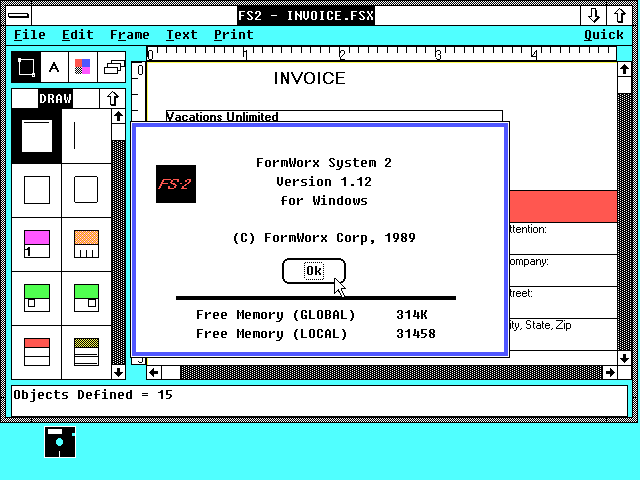The width and height of the screenshot is (640, 480).
Task: Open the Edit menu
Action: tap(78, 35)
